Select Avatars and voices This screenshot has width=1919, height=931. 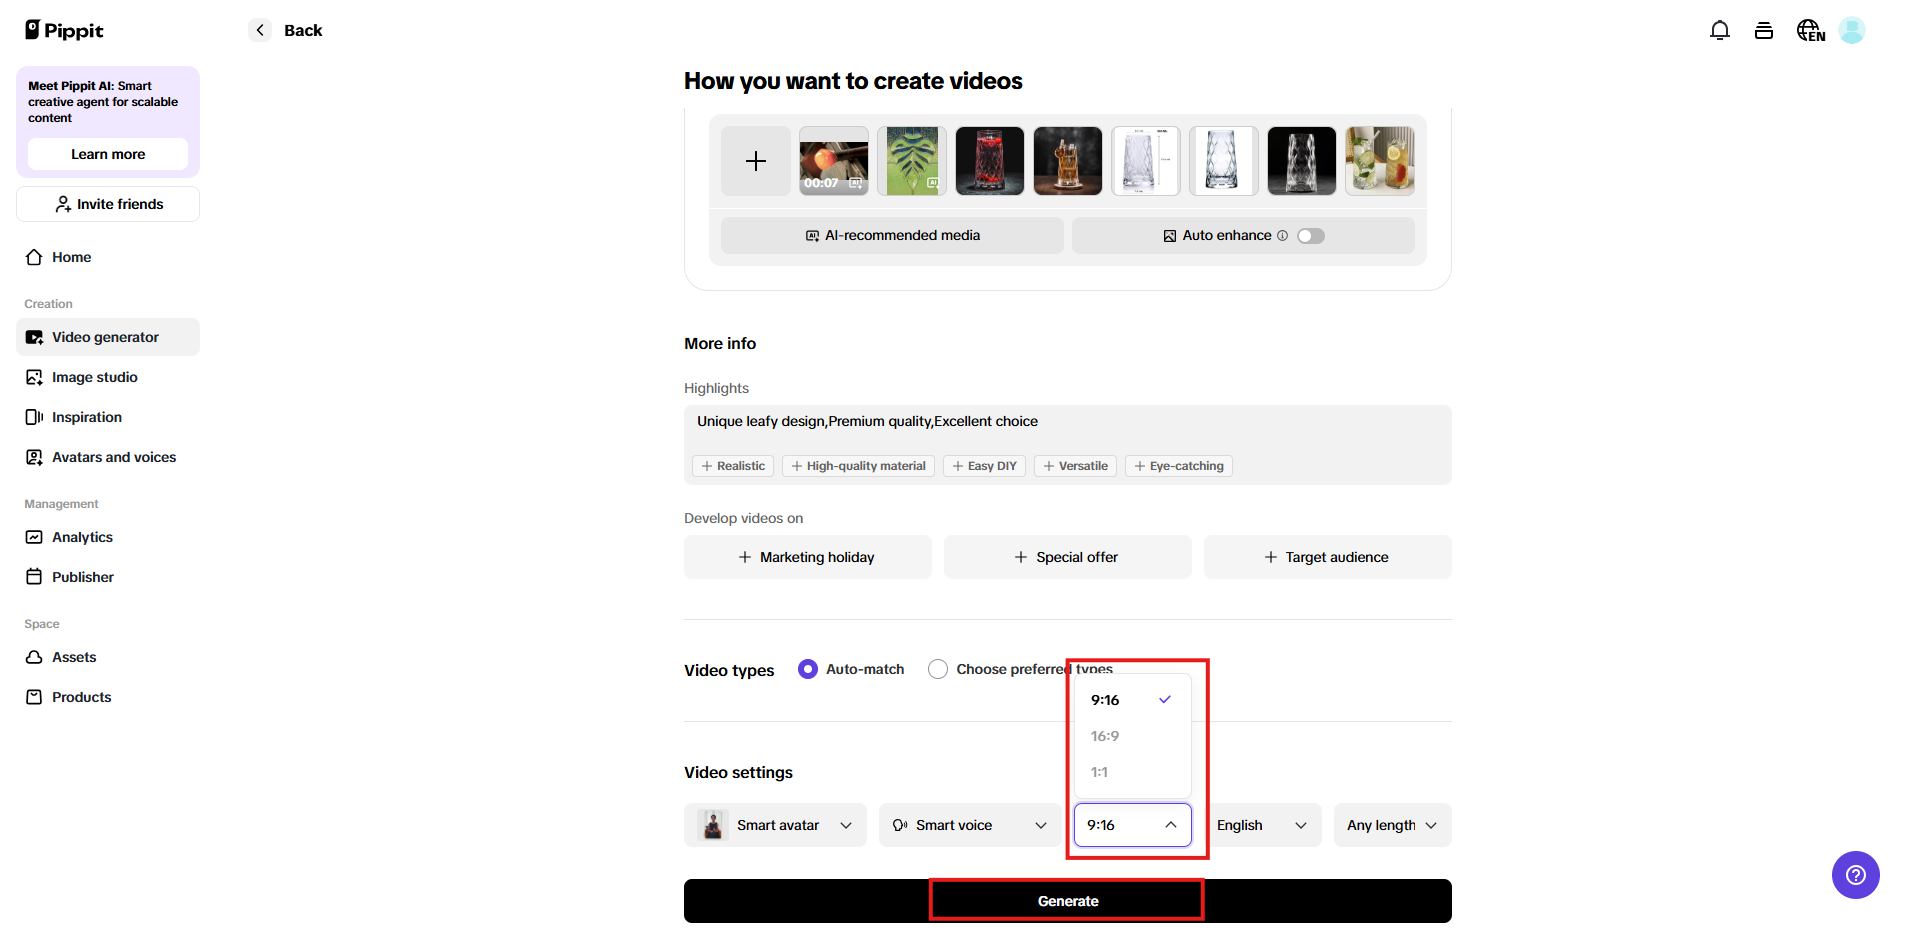coord(113,457)
